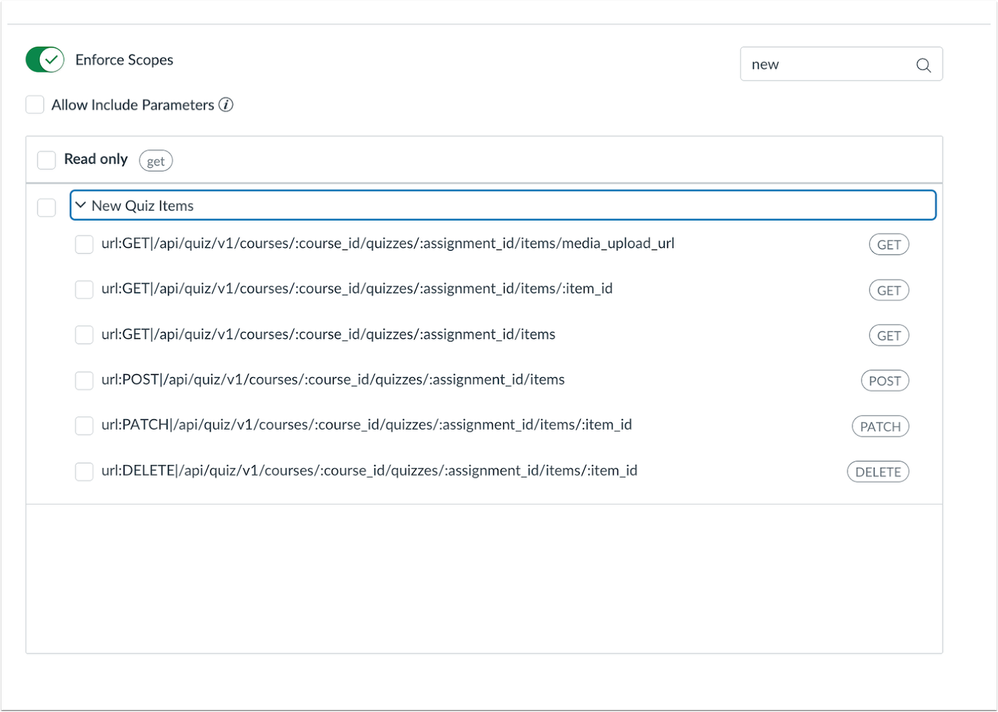The height and width of the screenshot is (712, 998).
Task: Click the Allow Include Parameters label
Action: click(x=132, y=105)
